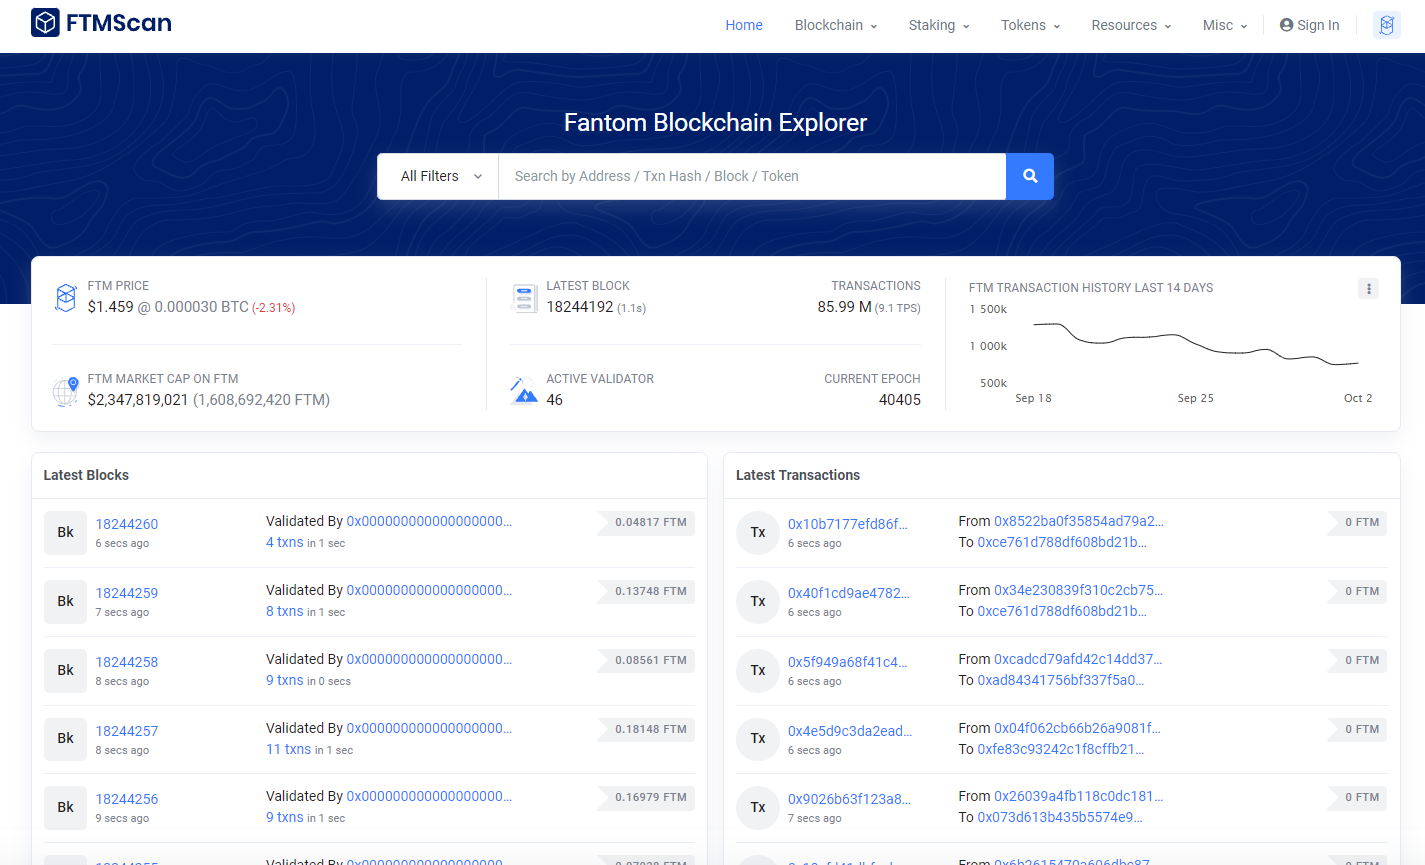Open the Fantom network selector icon

click(x=1386, y=25)
